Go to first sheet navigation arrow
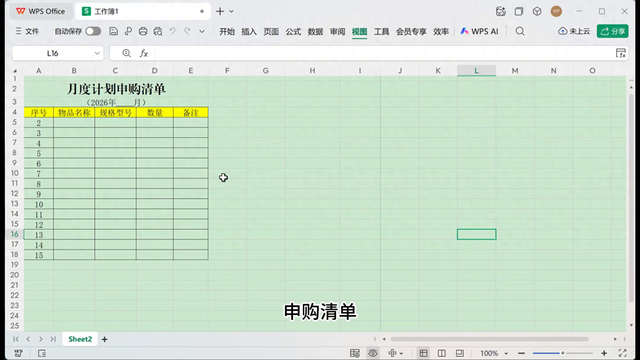This screenshot has width=640, height=360. click(x=16, y=339)
